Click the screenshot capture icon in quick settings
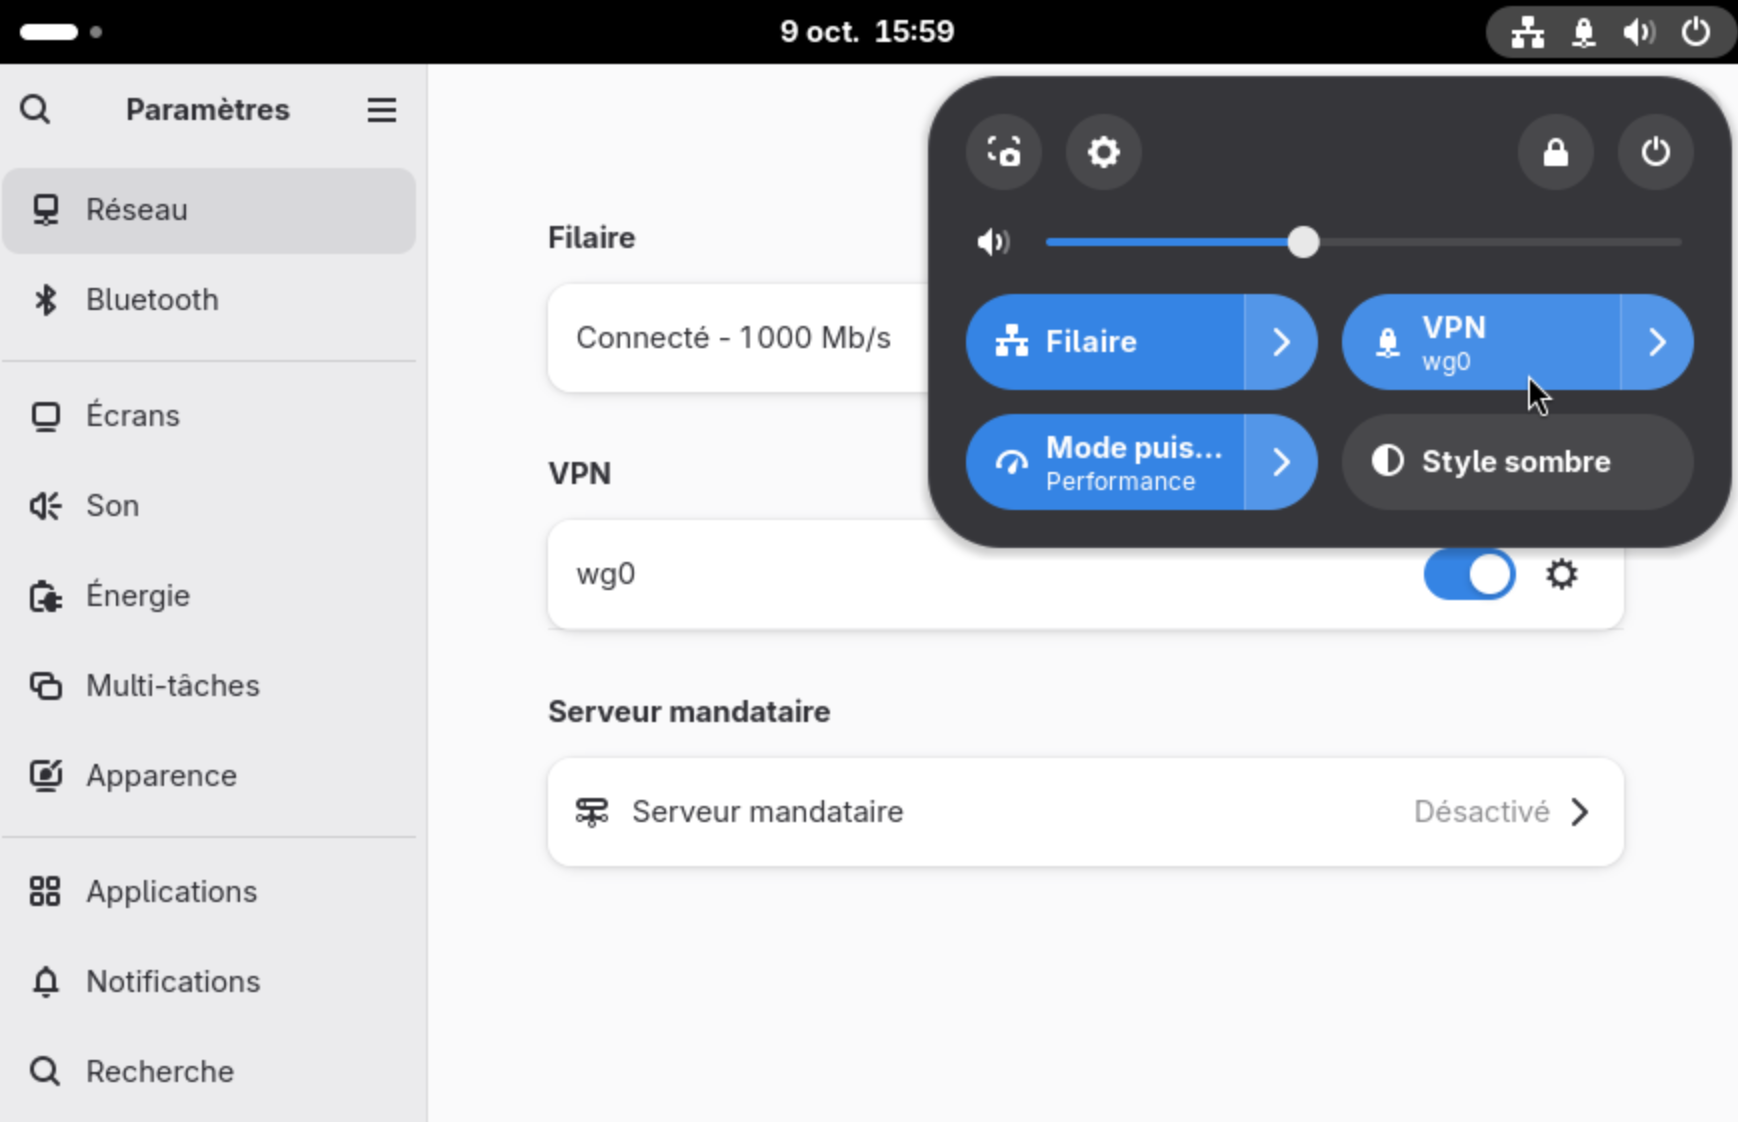The height and width of the screenshot is (1122, 1738). click(x=1004, y=152)
